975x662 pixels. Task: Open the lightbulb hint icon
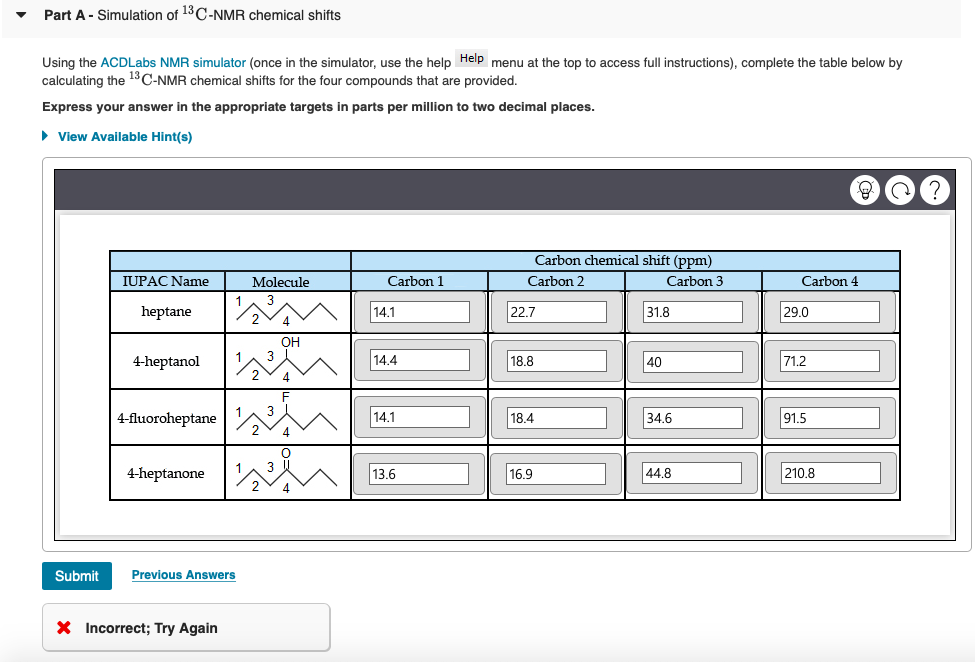[x=865, y=189]
